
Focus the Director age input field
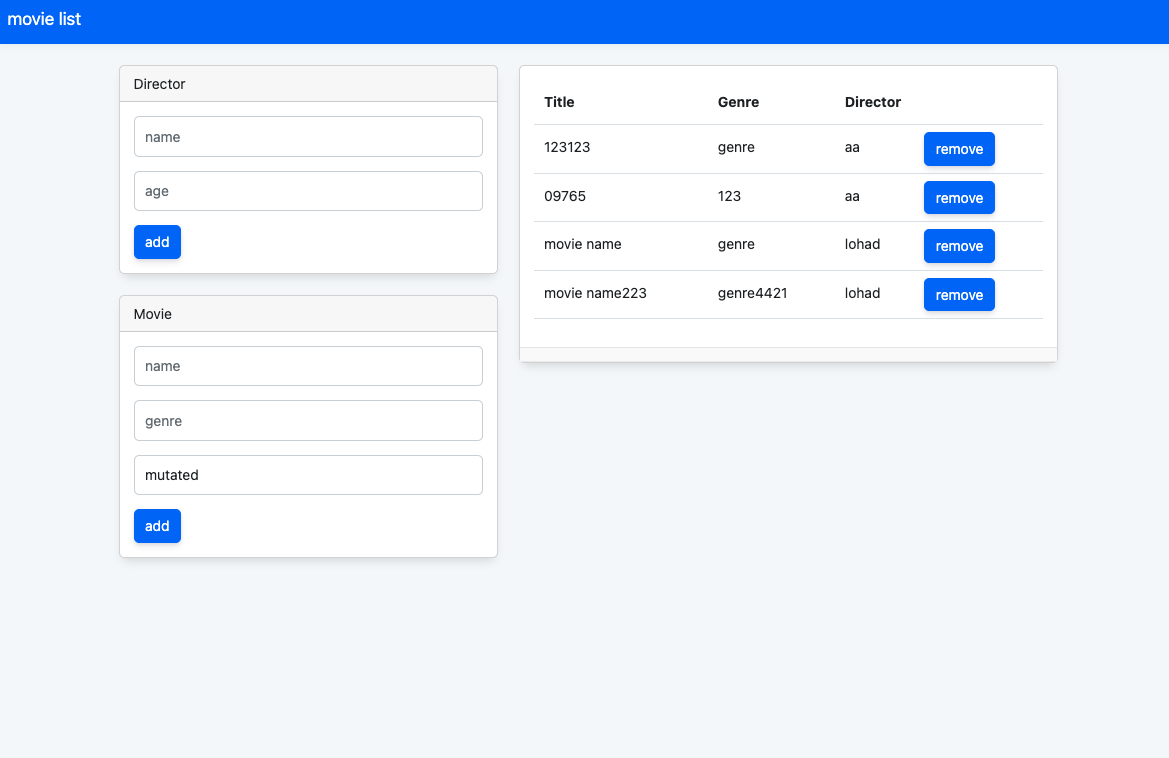[x=308, y=191]
